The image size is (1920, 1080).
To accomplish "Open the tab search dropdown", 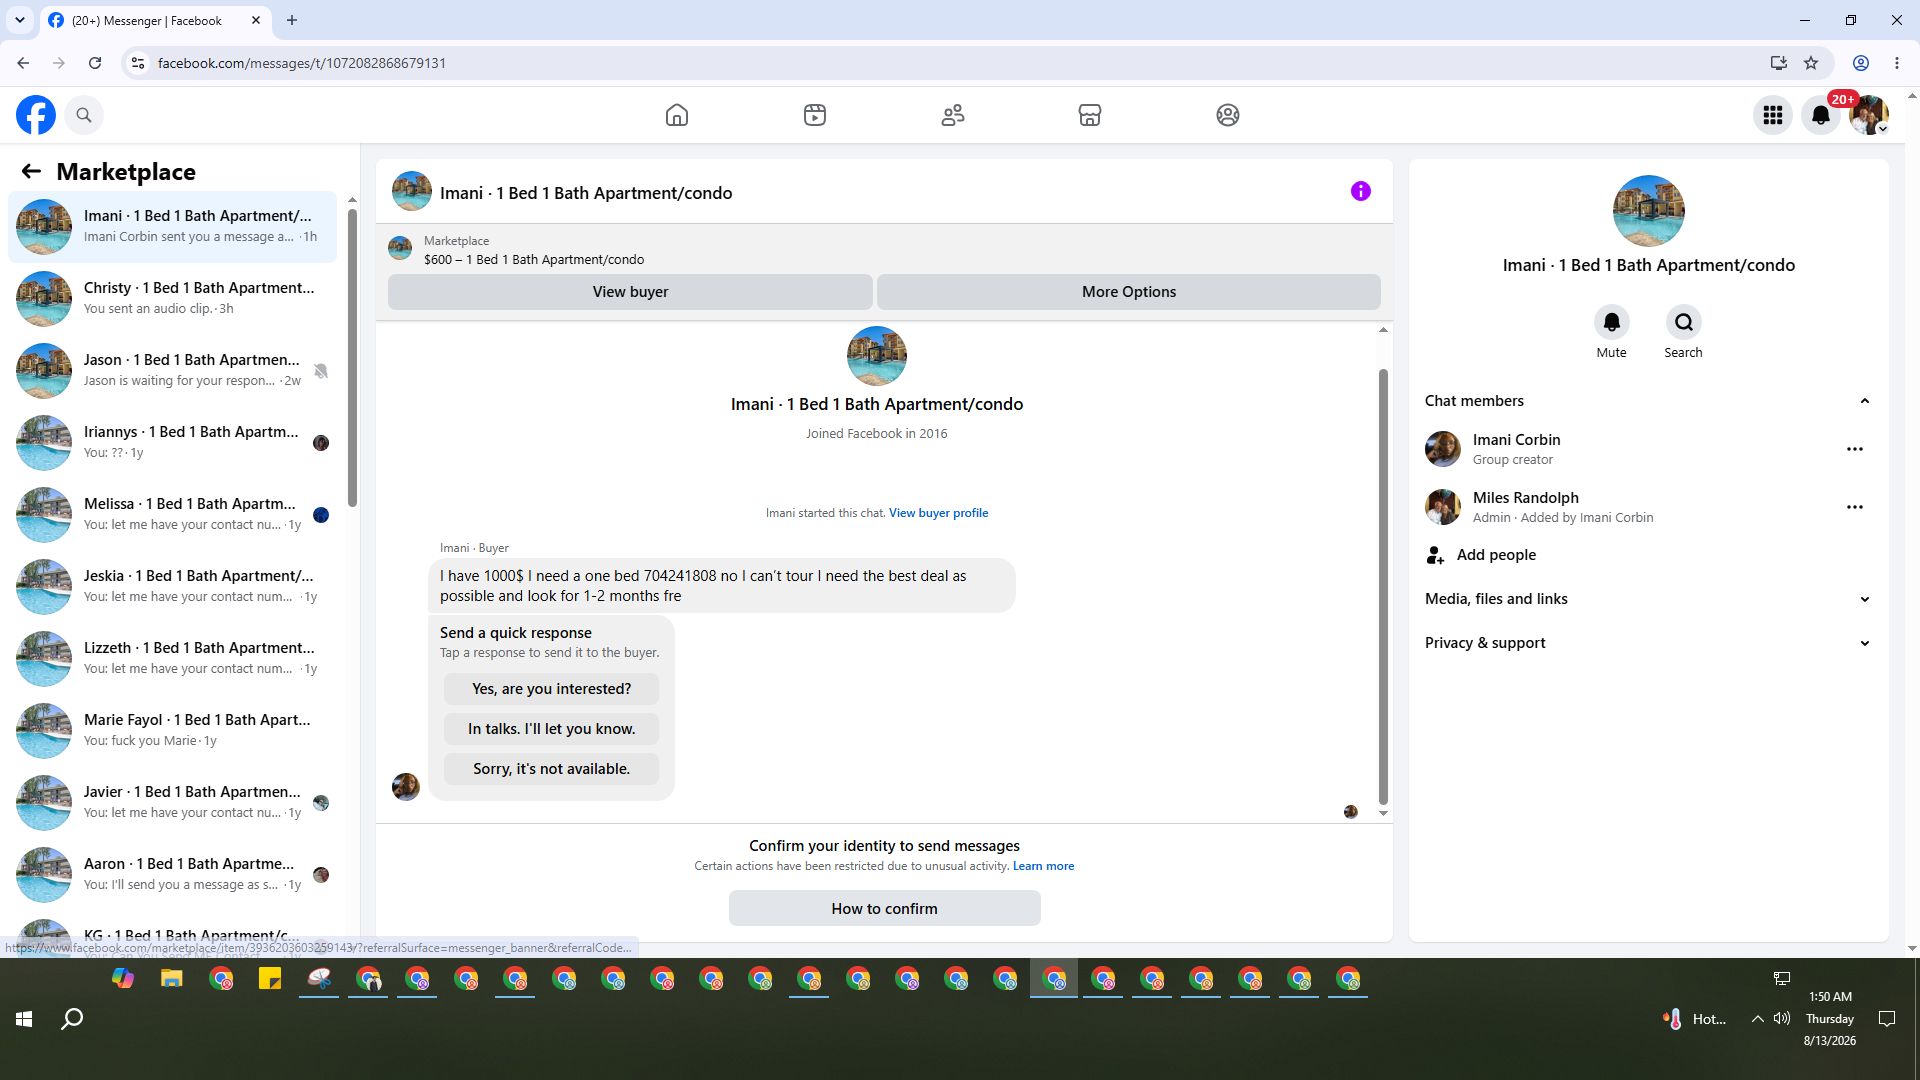I will [20, 20].
